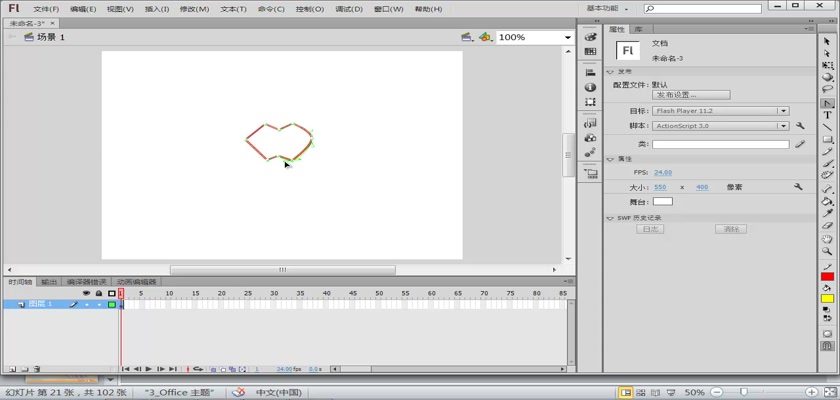Switch to the 动画编辑器 tab
Viewport: 840px width, 400px height.
pyautogui.click(x=137, y=282)
